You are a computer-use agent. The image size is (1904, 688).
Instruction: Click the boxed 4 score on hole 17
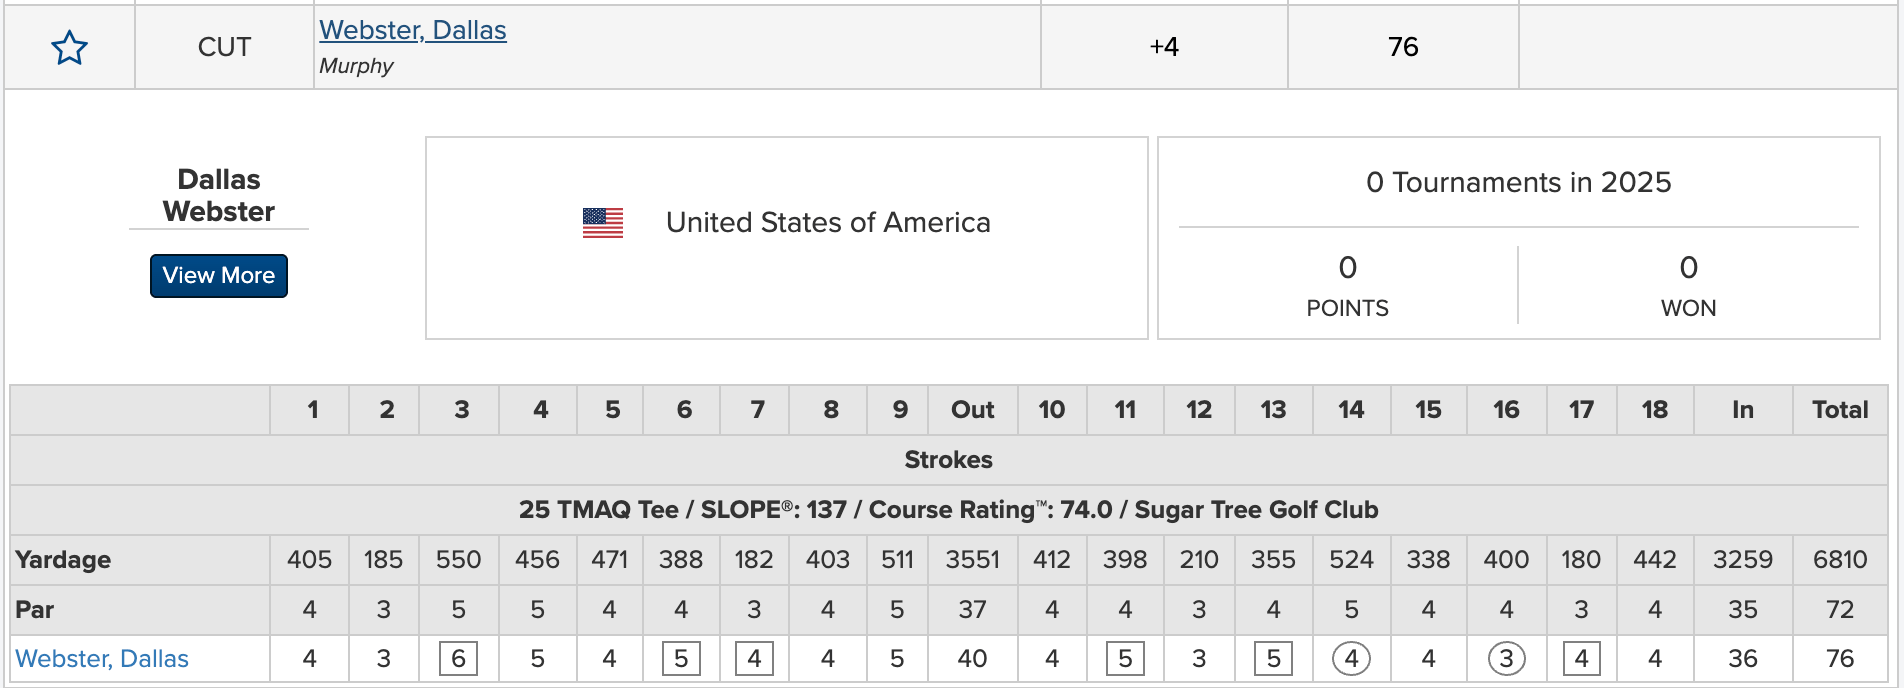[x=1581, y=659]
